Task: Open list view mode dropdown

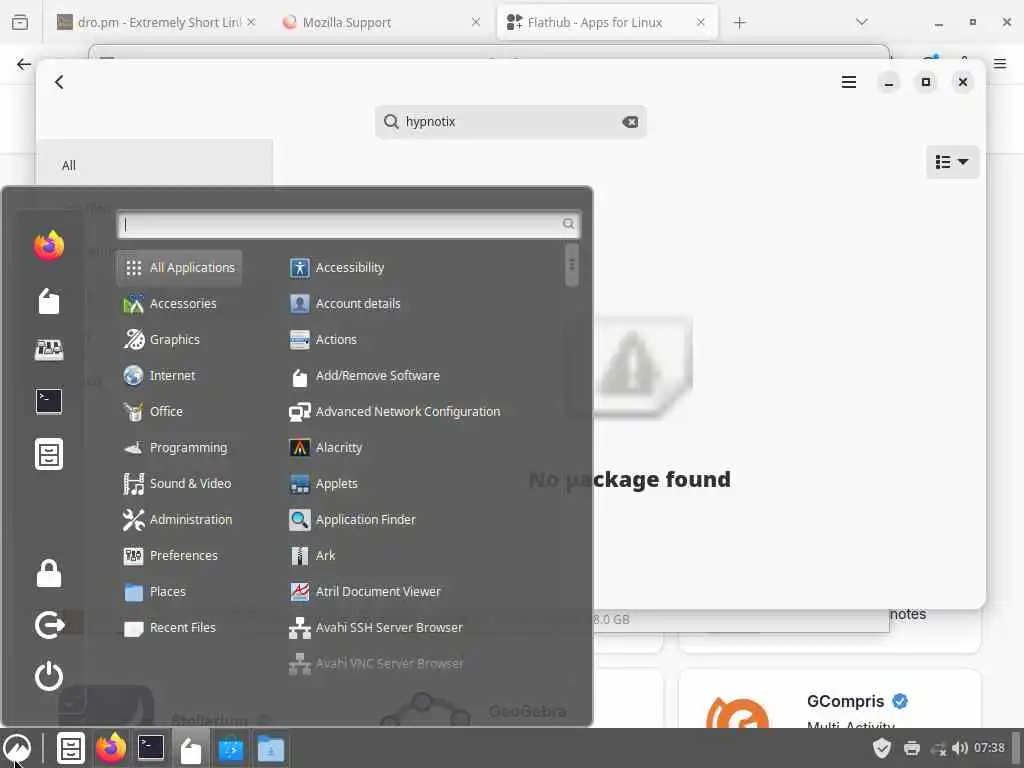Action: pyautogui.click(x=952, y=162)
